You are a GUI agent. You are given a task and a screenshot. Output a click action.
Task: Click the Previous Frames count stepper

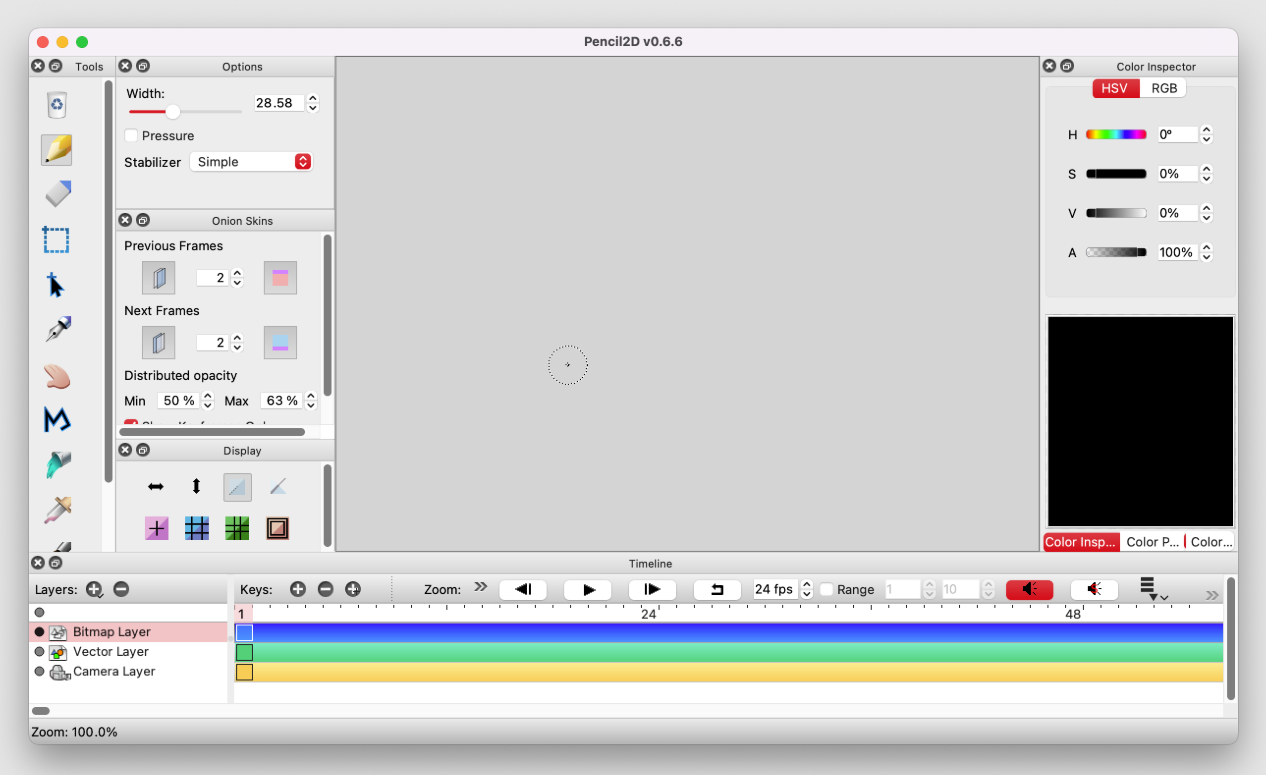point(237,278)
